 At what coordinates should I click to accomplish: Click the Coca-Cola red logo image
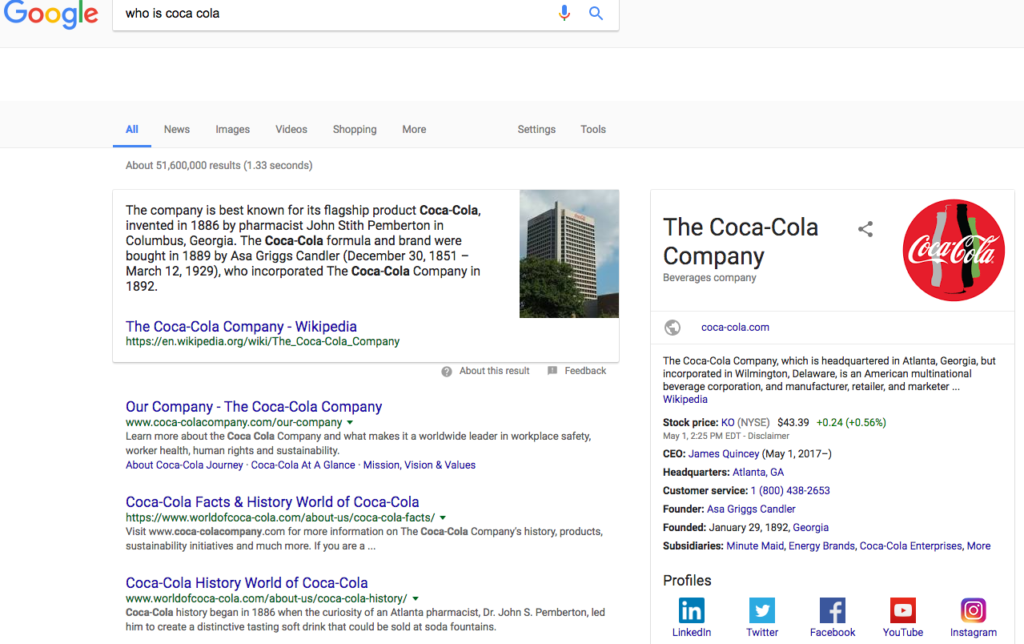click(953, 250)
